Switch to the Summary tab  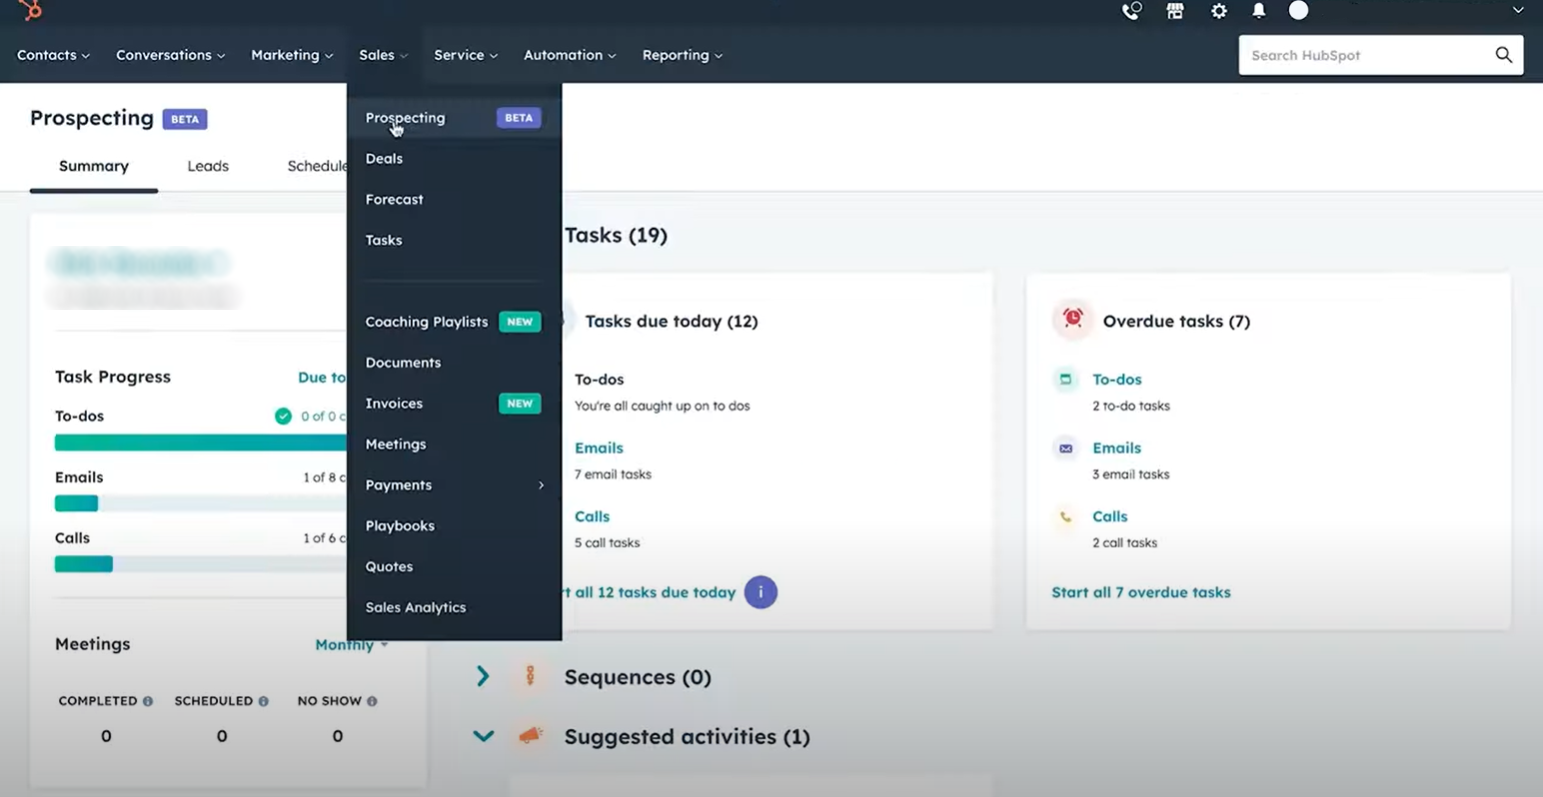94,166
